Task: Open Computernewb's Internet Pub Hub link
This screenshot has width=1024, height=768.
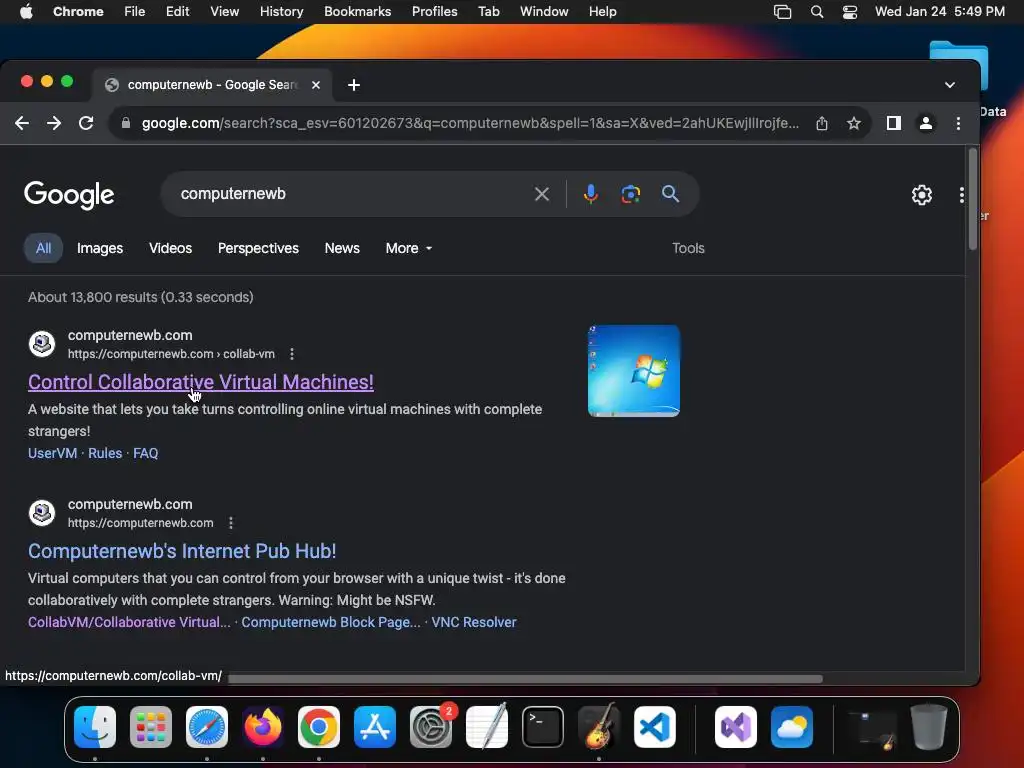Action: point(182,551)
